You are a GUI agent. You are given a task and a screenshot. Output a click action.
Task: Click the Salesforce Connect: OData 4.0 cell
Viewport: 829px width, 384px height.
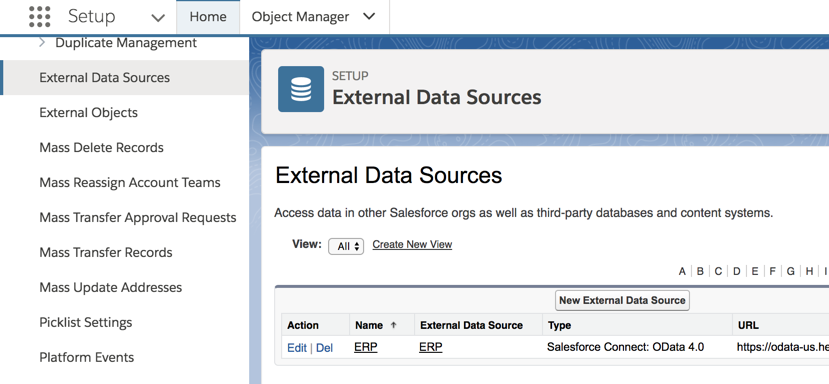coord(625,347)
